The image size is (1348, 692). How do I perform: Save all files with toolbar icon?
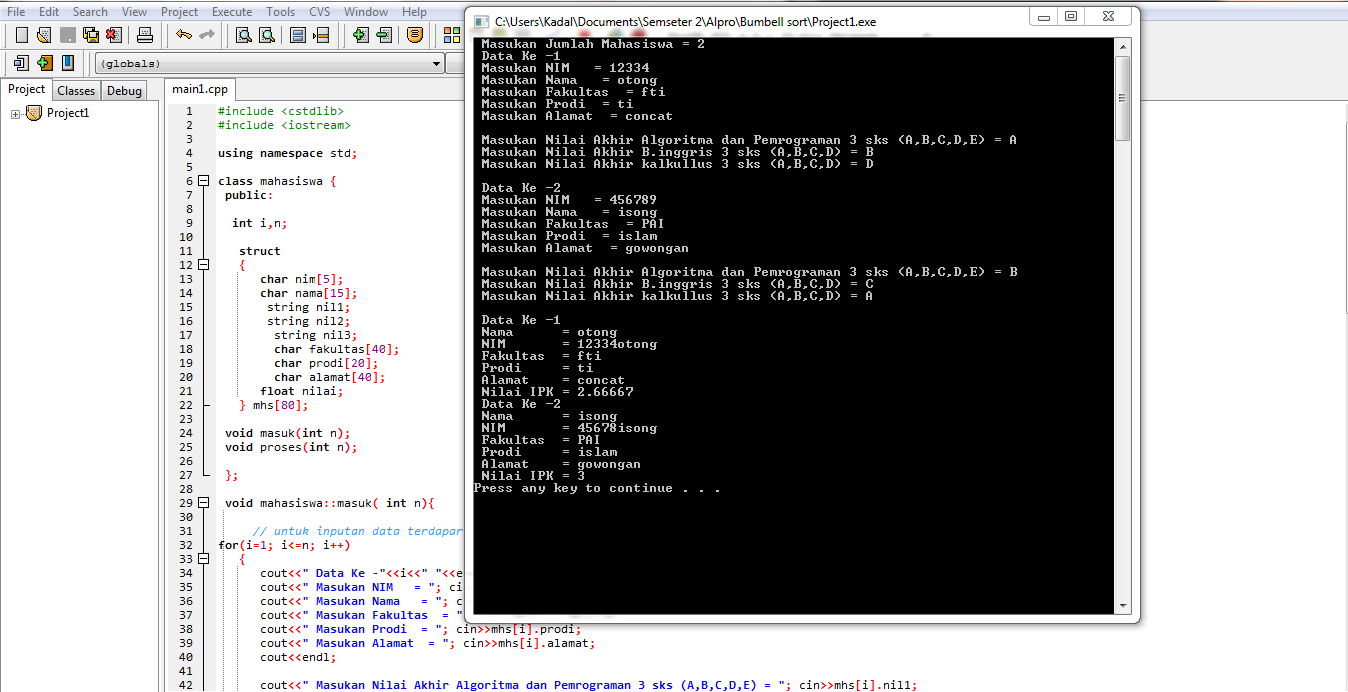coord(91,35)
